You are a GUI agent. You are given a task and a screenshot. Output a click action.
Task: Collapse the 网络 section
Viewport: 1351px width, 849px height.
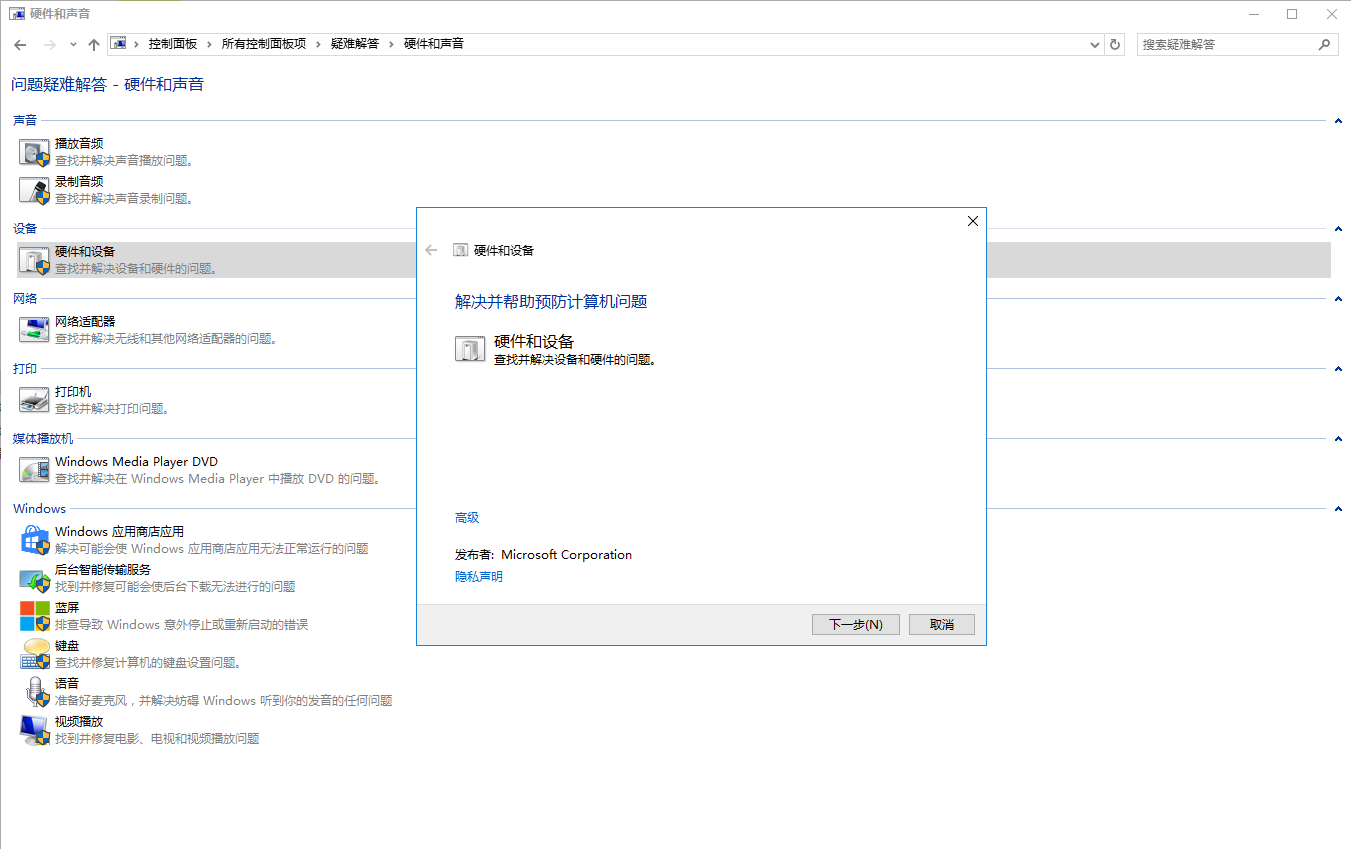pyautogui.click(x=1338, y=299)
